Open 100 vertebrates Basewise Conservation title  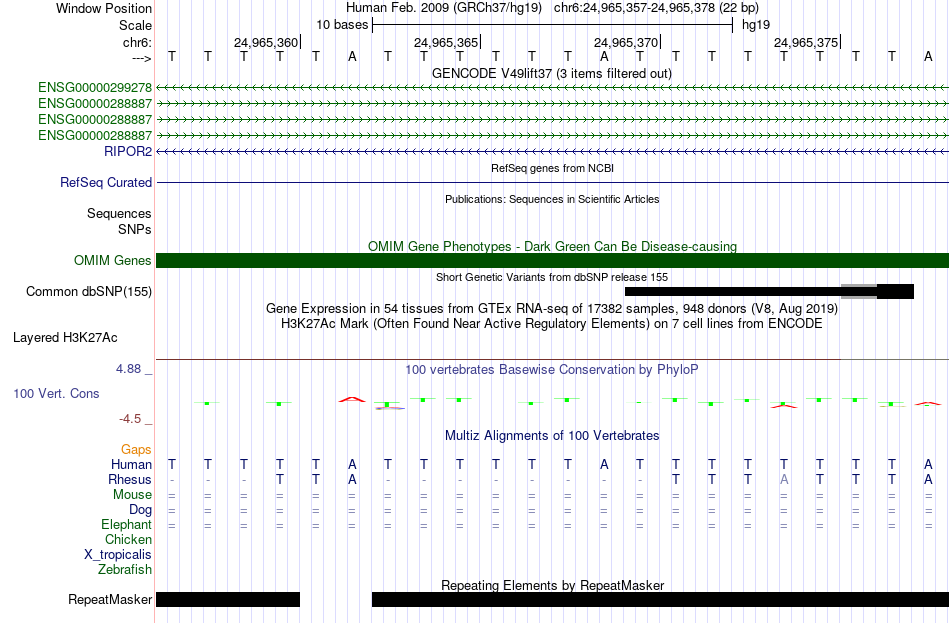tap(552, 370)
